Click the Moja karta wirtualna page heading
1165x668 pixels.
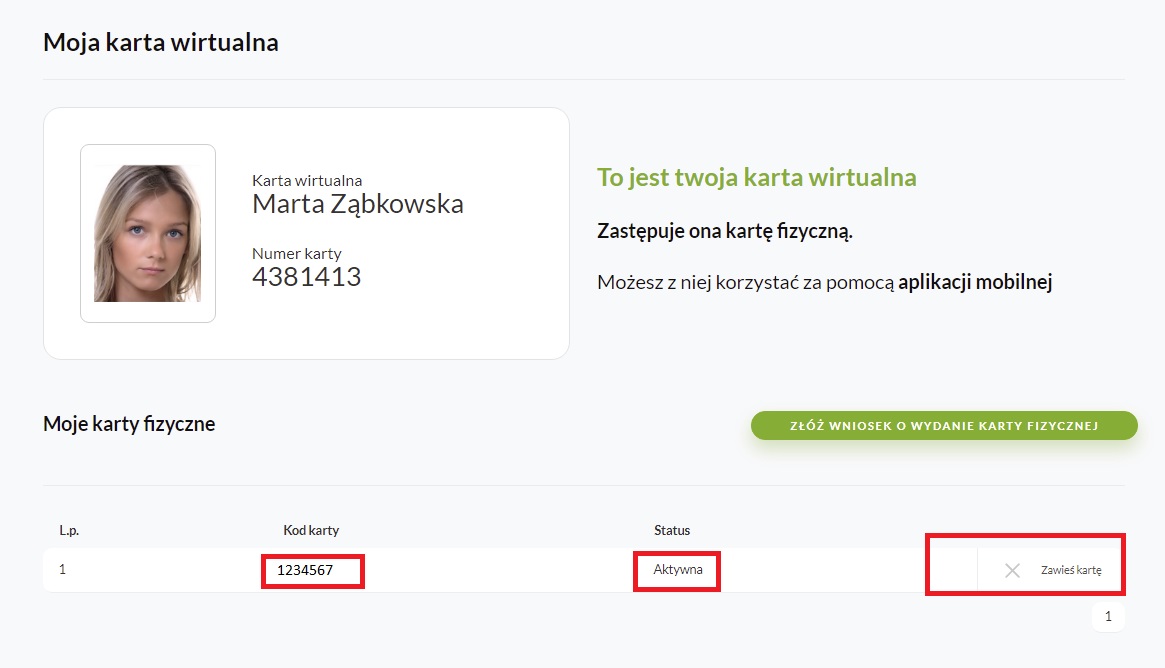(161, 43)
